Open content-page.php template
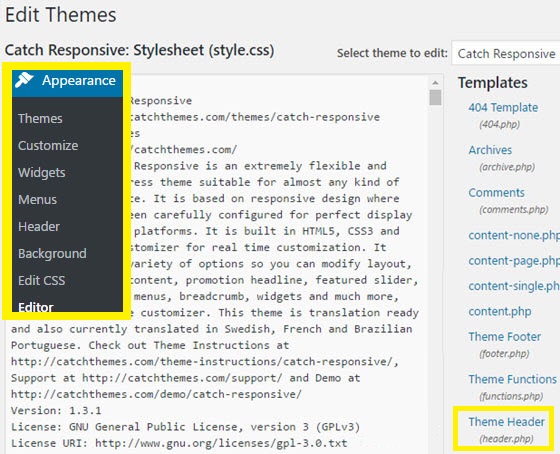Viewport: 560px width, 454px height. 514,261
